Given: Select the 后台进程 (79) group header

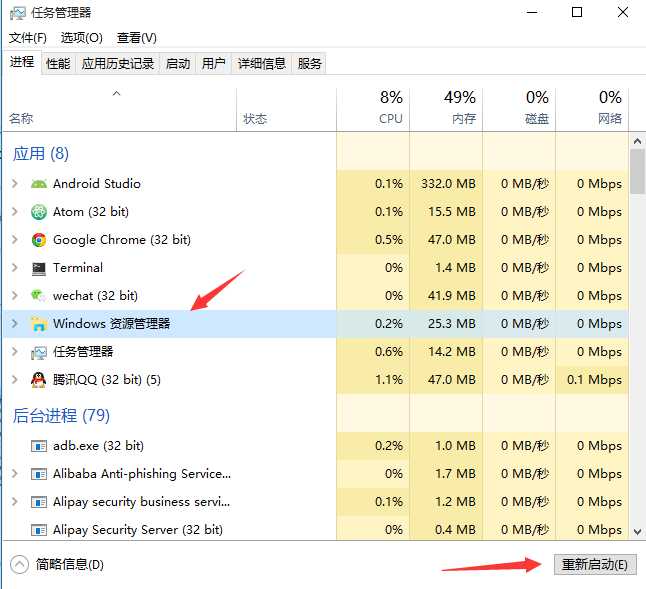Looking at the screenshot, I should point(61,416).
